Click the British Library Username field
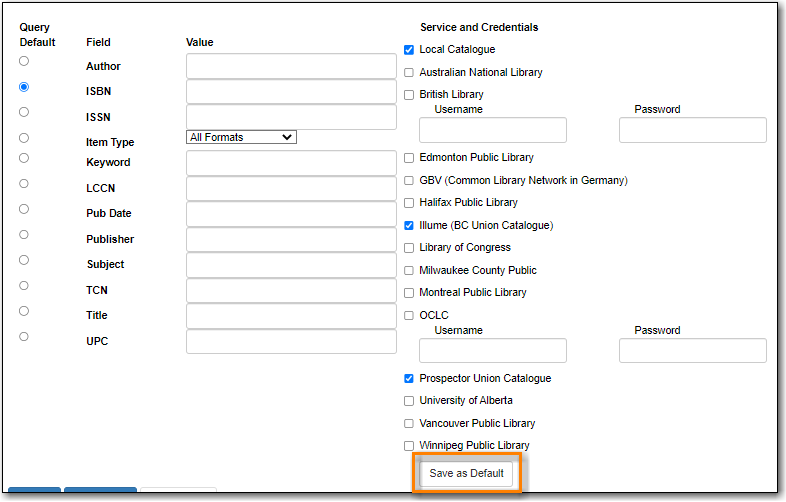 tap(493, 130)
